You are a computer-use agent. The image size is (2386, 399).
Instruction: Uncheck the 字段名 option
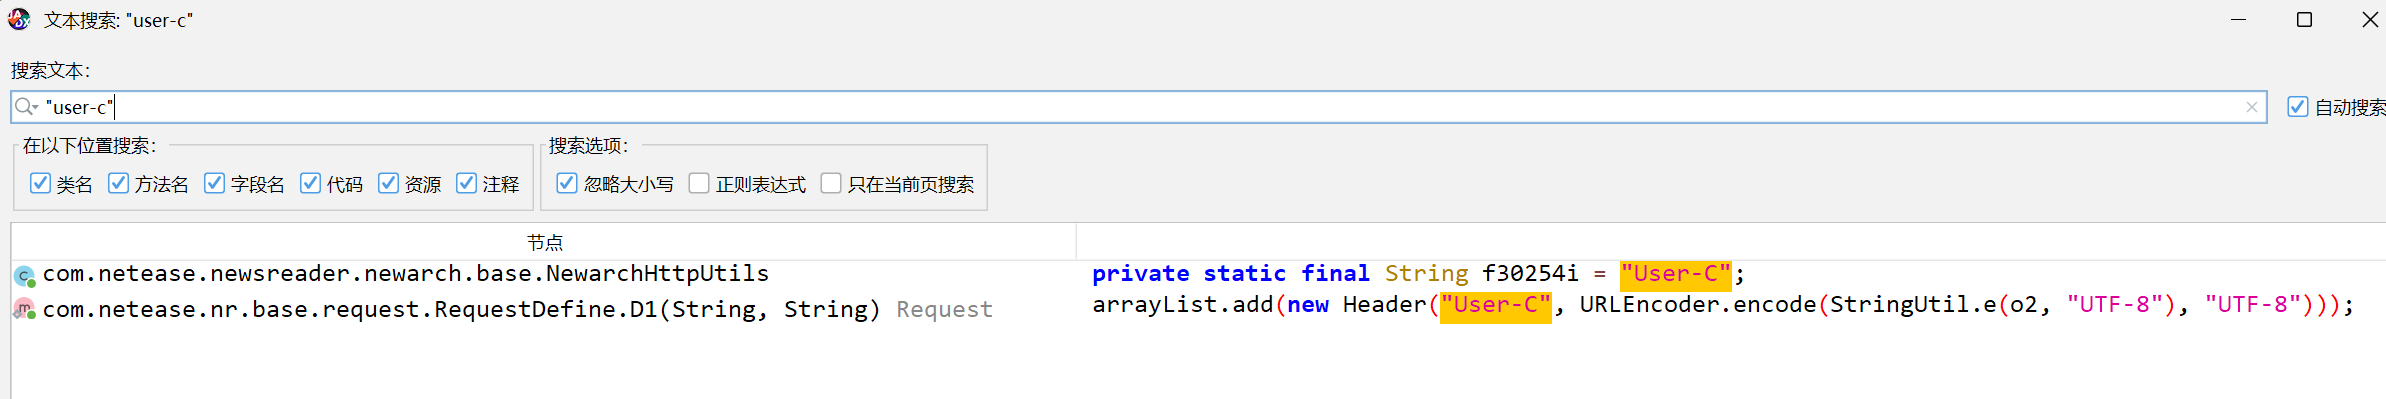[x=214, y=183]
